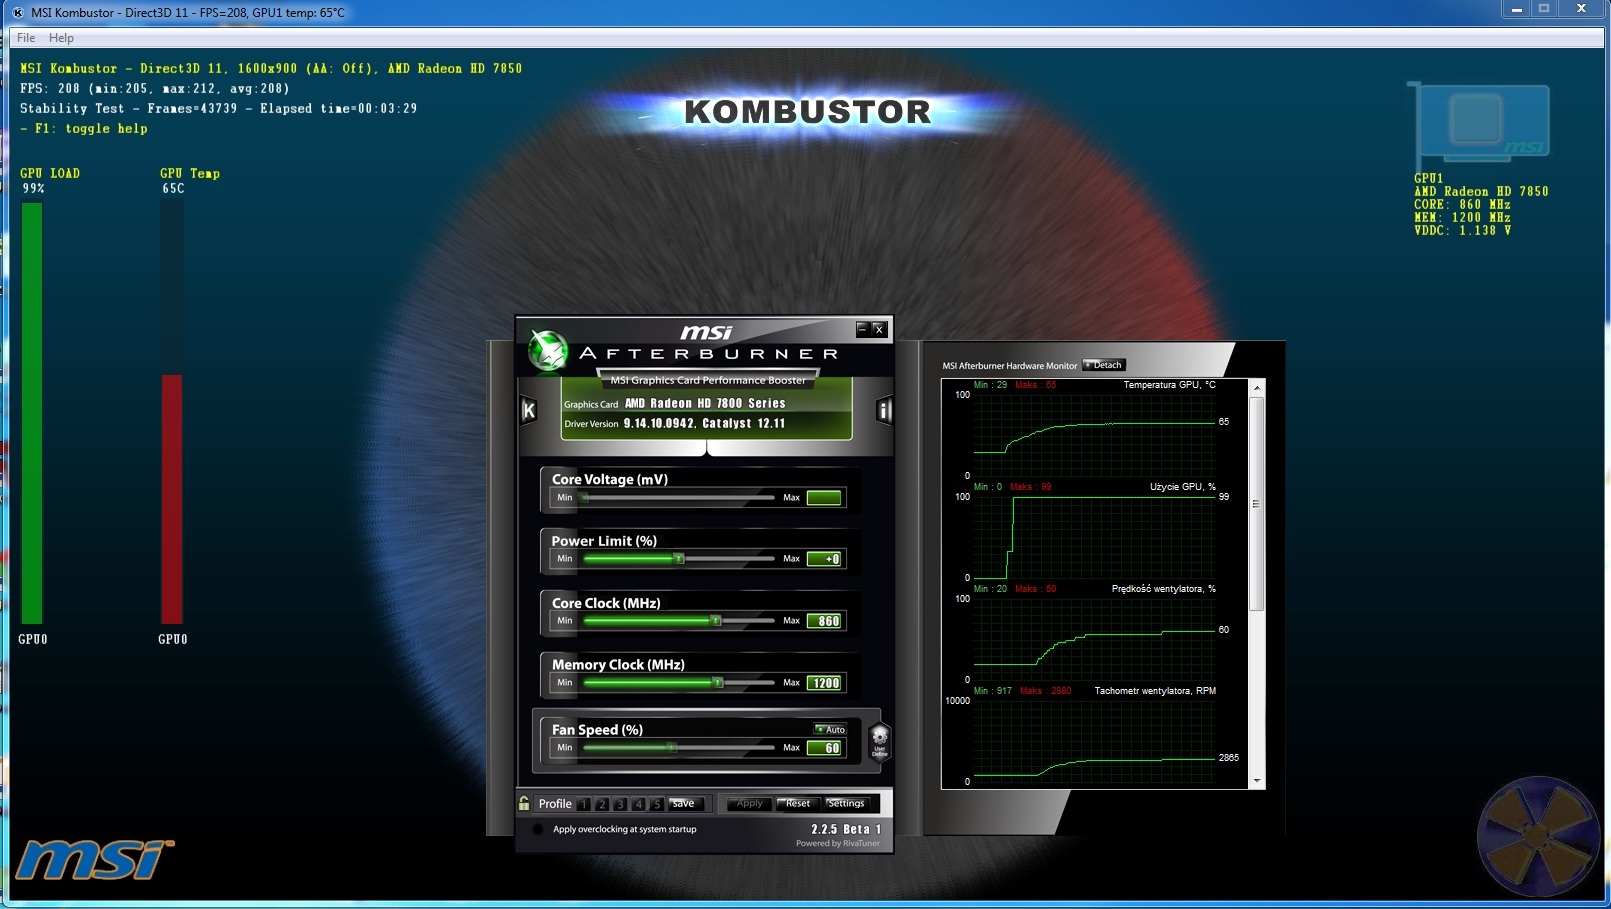Select profile slot 2
The height and width of the screenshot is (909, 1611).
(x=602, y=804)
